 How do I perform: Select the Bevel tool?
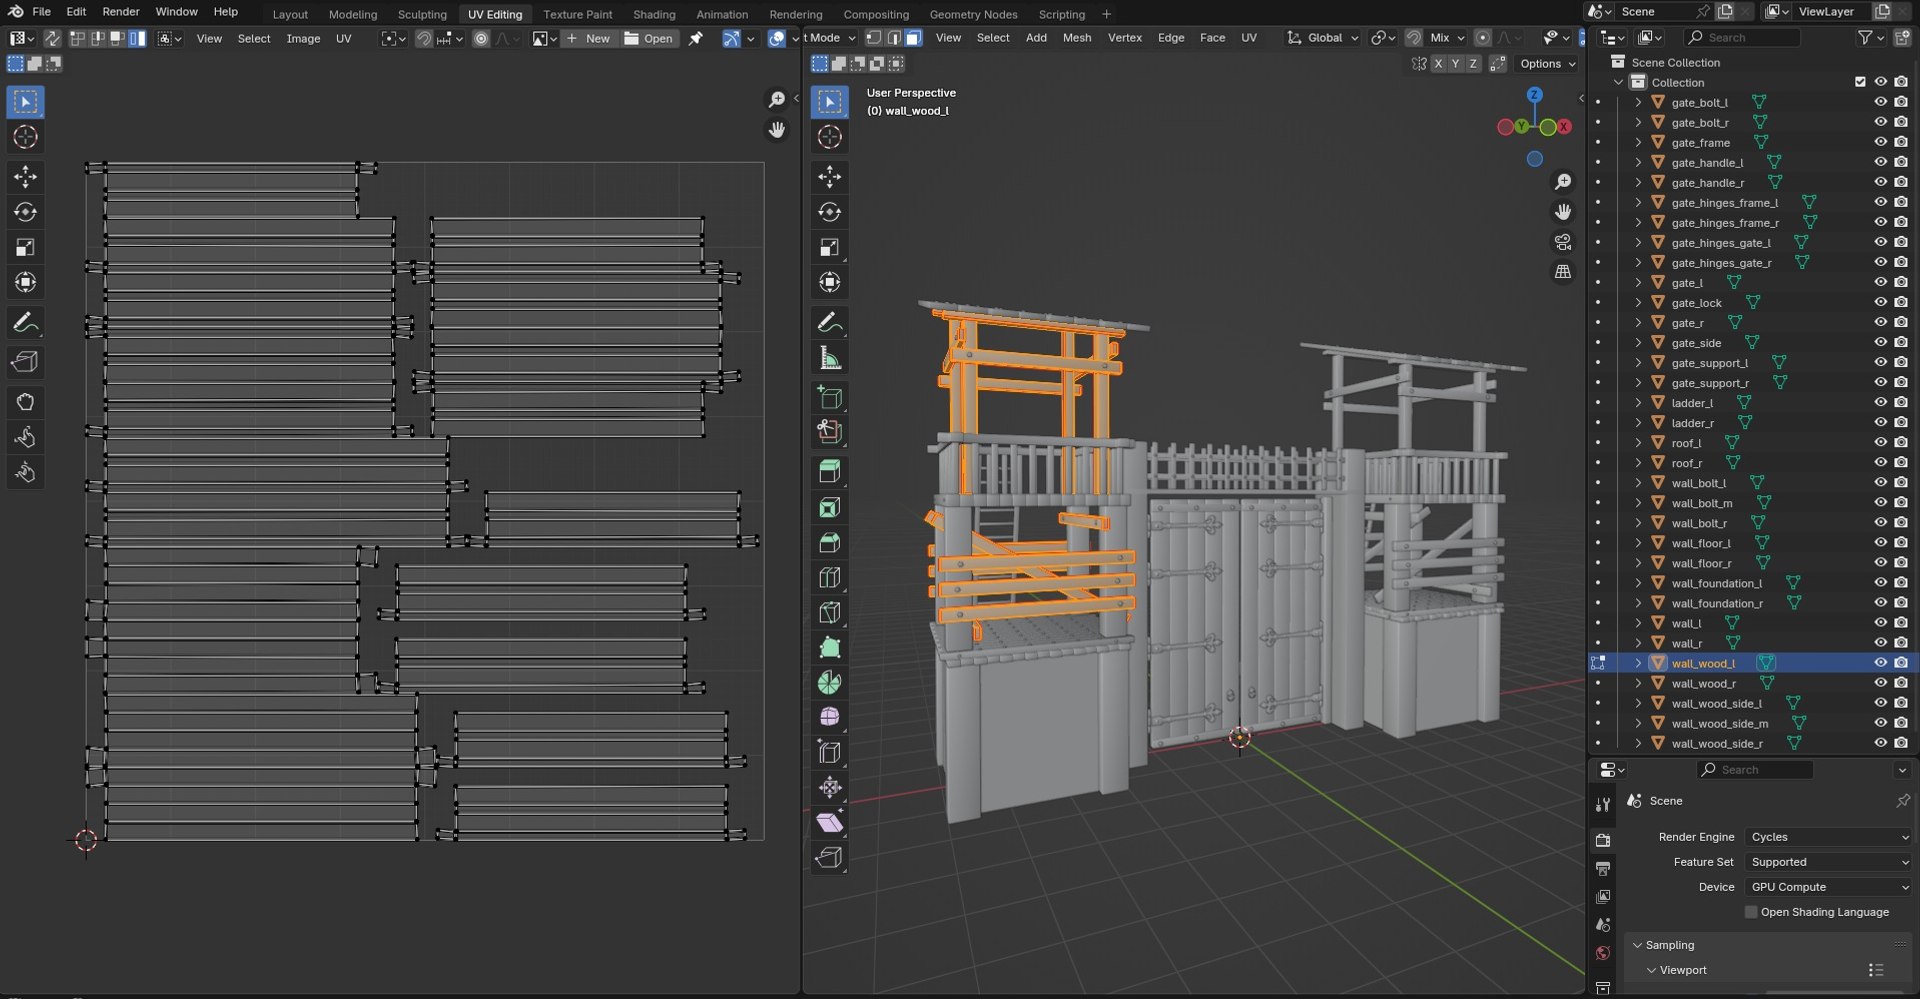pyautogui.click(x=829, y=543)
